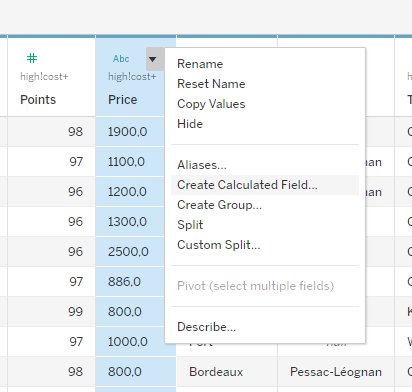This screenshot has height=392, width=412.
Task: Click the high!cost+ source label above Price
Action: coord(132,77)
